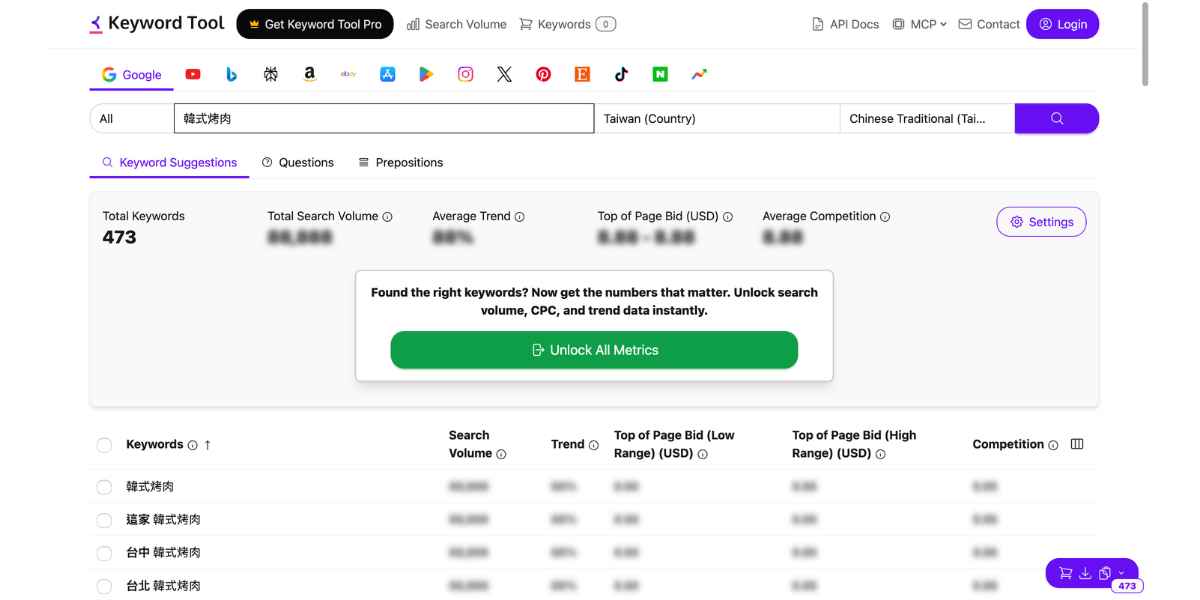Viewport: 1200px width, 600px height.
Task: Click the keyword text 台中 韓式烤肉
Action: point(163,553)
